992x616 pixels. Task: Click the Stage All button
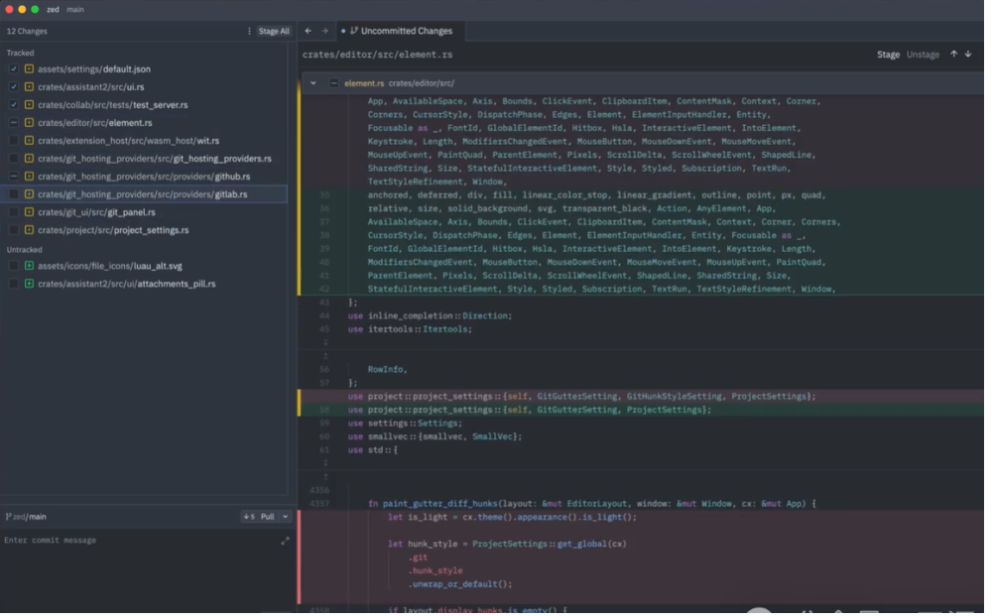[274, 31]
